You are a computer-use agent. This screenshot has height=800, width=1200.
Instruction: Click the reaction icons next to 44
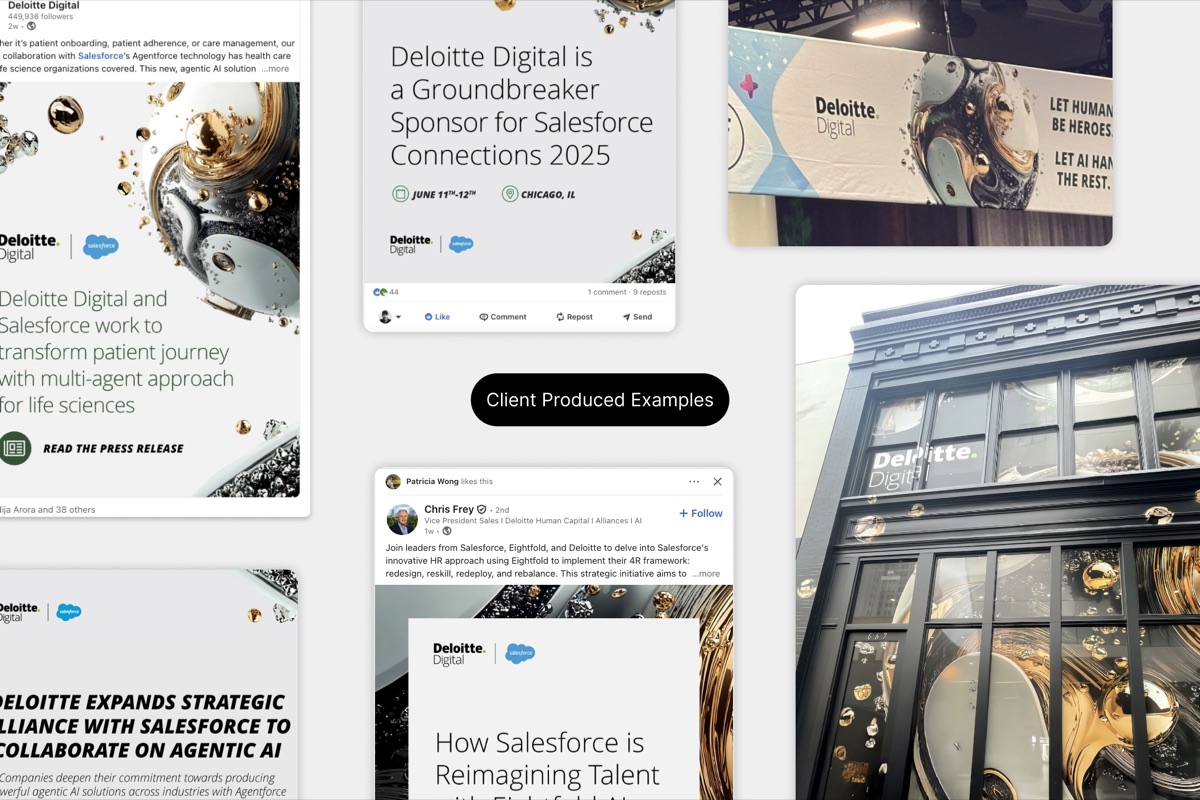(380, 292)
